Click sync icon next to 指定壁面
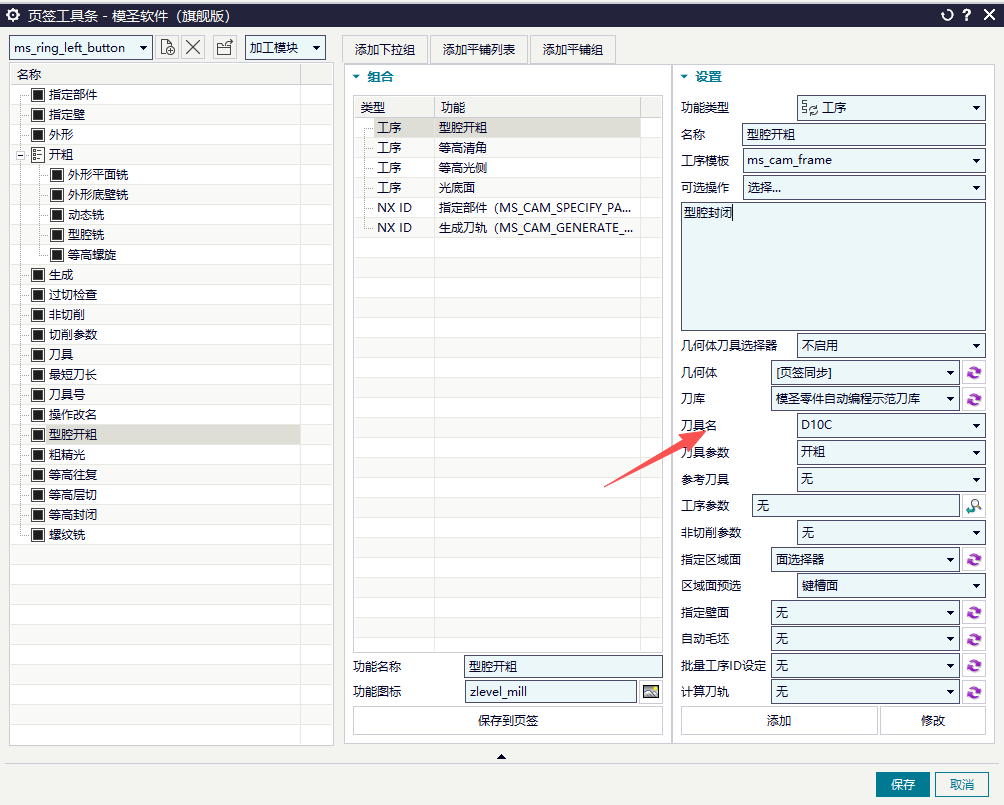This screenshot has width=1004, height=805. [974, 613]
